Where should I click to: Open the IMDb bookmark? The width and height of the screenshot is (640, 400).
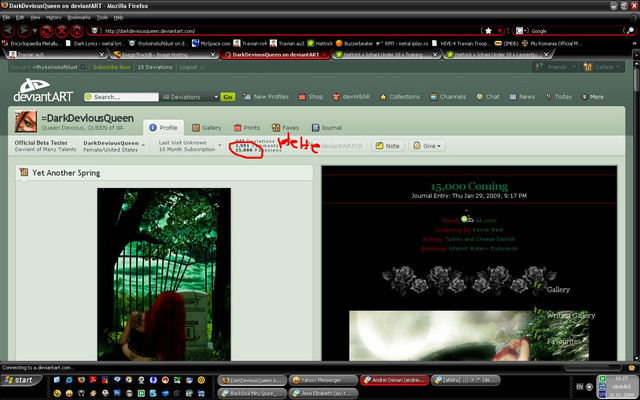(x=506, y=43)
